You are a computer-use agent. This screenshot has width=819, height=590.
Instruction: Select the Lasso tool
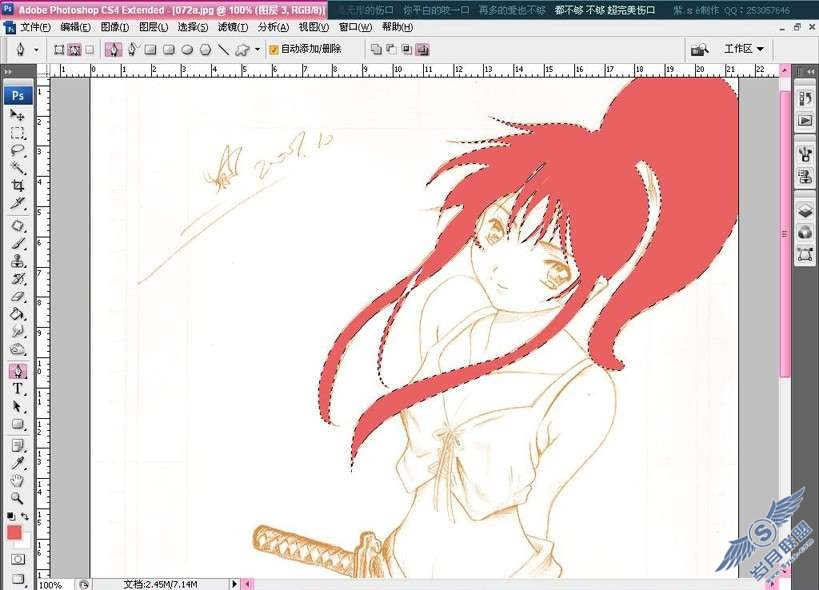pos(17,150)
